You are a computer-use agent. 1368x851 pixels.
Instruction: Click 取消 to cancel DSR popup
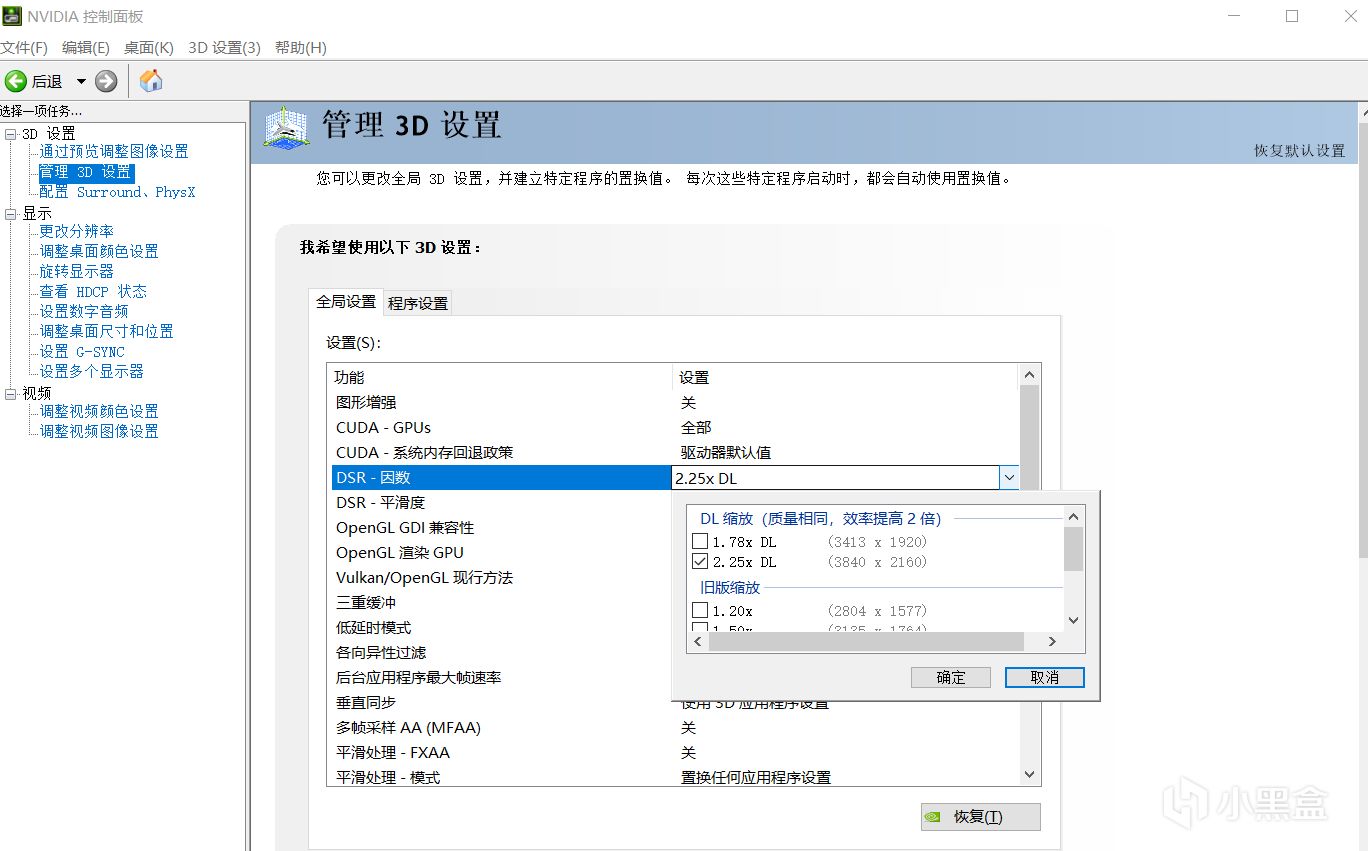click(1045, 677)
